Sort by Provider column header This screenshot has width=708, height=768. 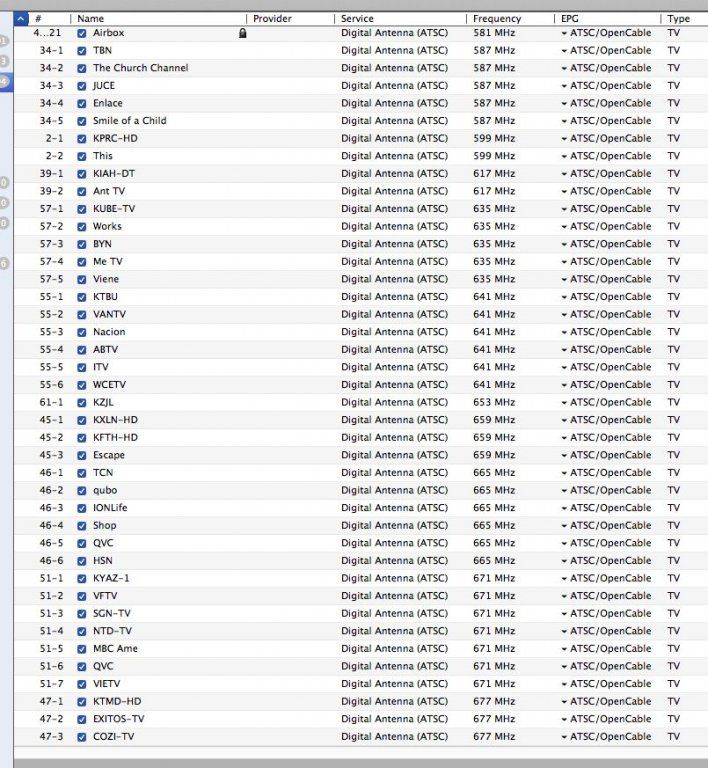coord(272,19)
